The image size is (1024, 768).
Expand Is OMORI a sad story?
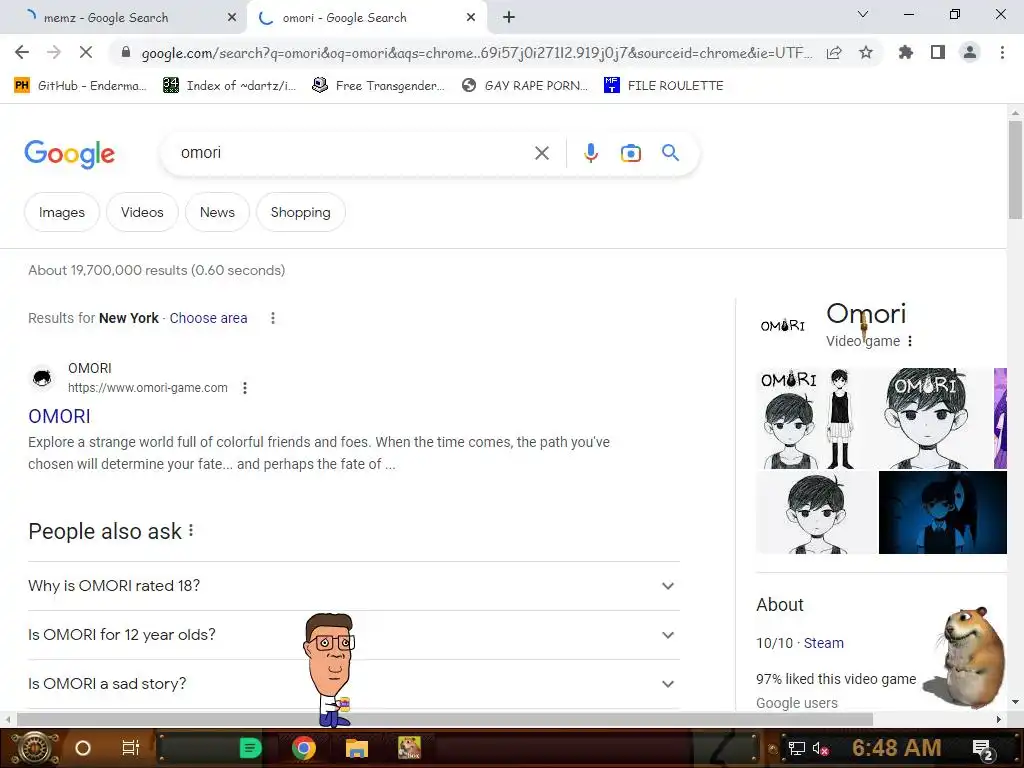tap(354, 684)
